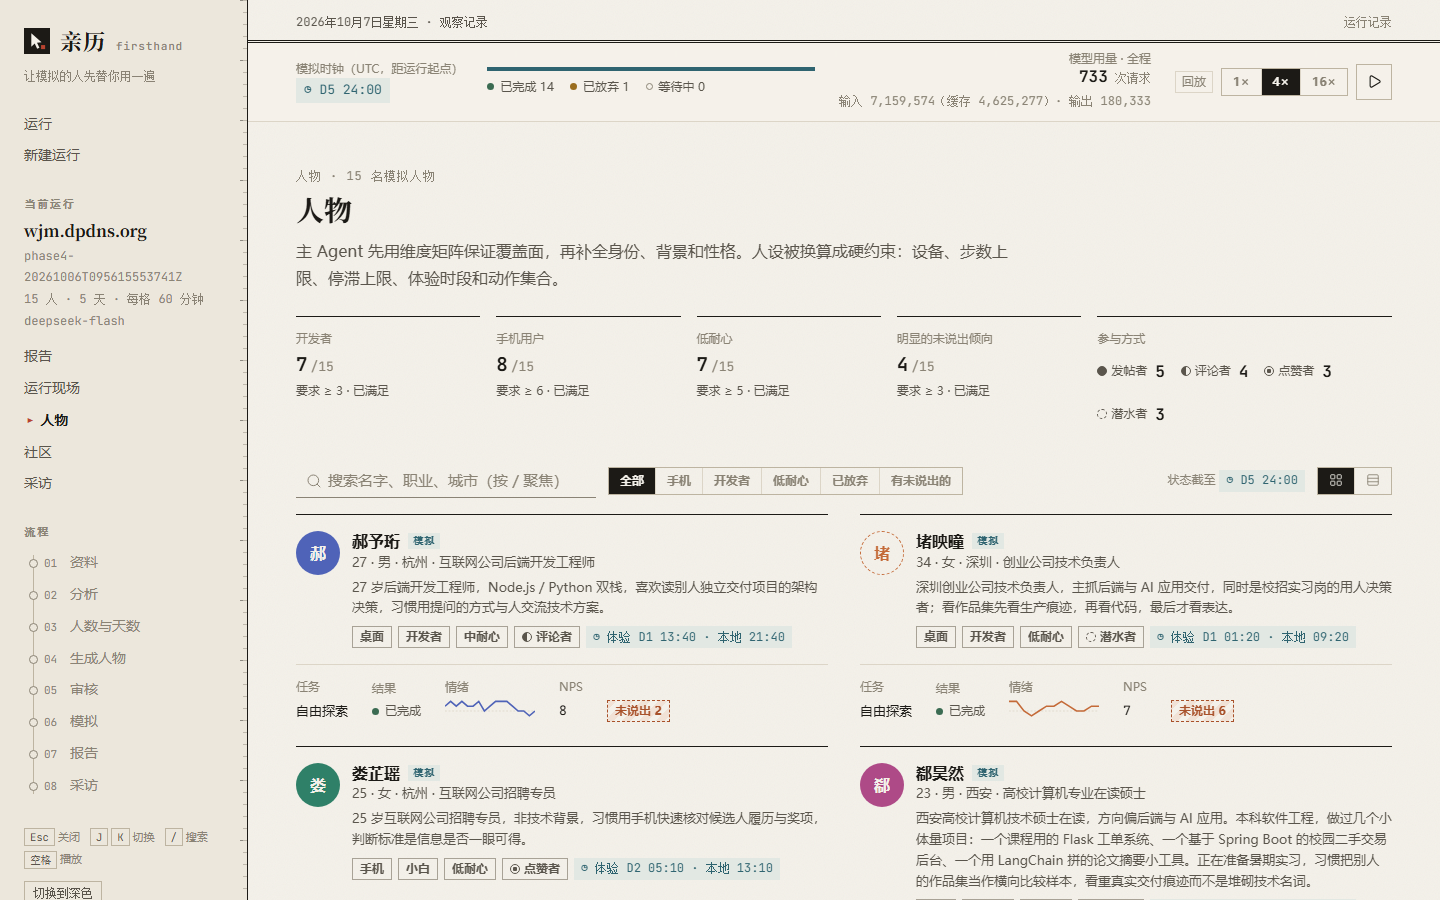
Task: Start playback with the play triangle button
Action: coord(1374,82)
